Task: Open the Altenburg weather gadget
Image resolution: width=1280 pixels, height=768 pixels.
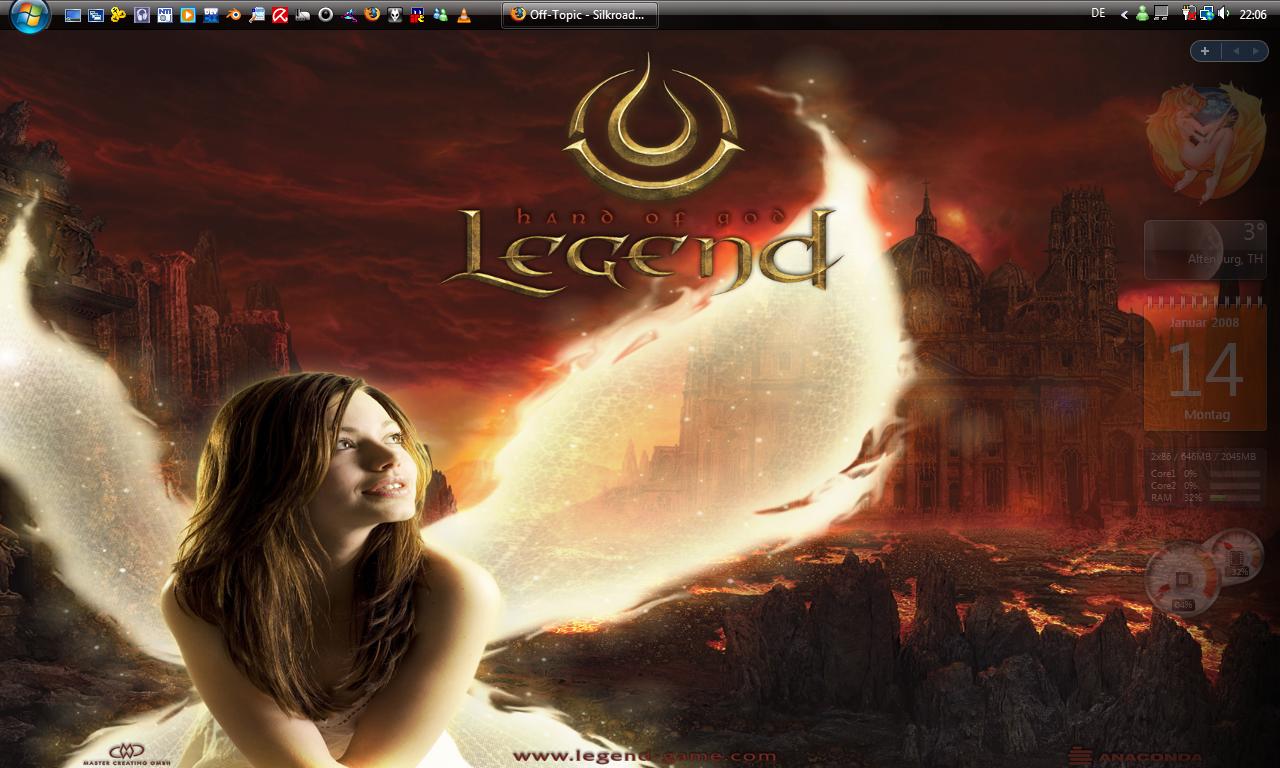Action: pyautogui.click(x=1205, y=249)
